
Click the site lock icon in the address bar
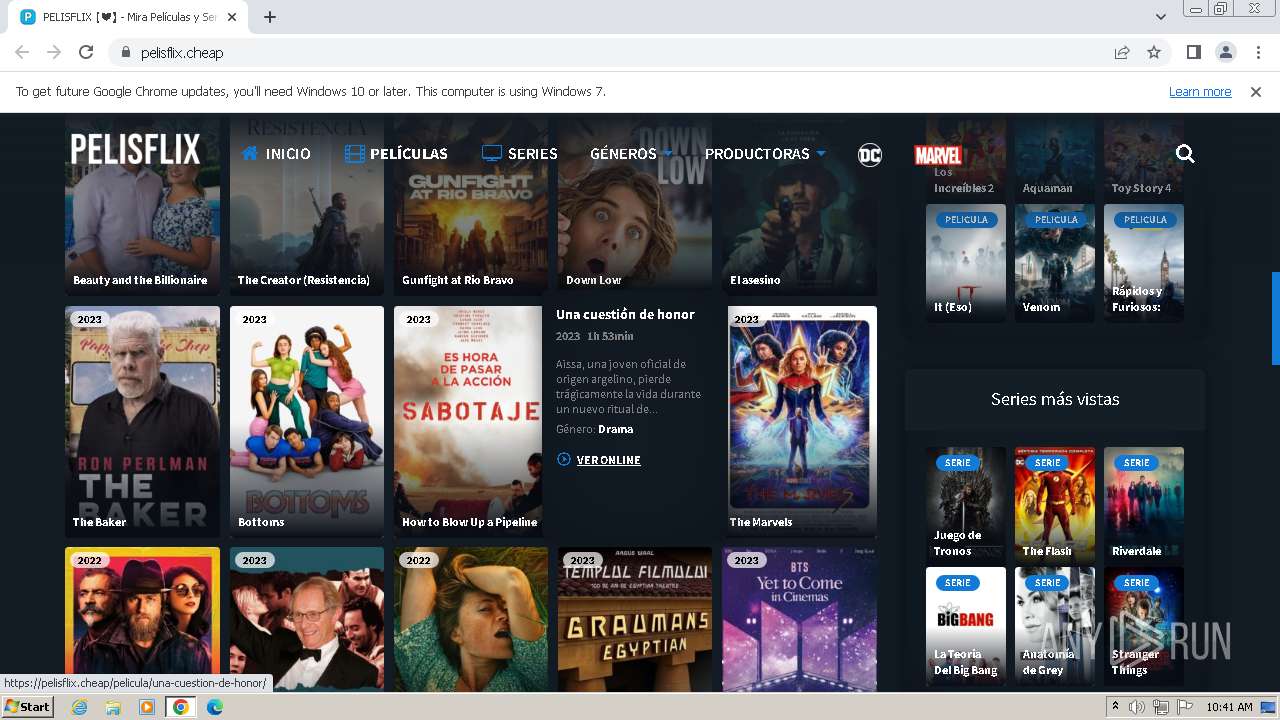(x=126, y=52)
